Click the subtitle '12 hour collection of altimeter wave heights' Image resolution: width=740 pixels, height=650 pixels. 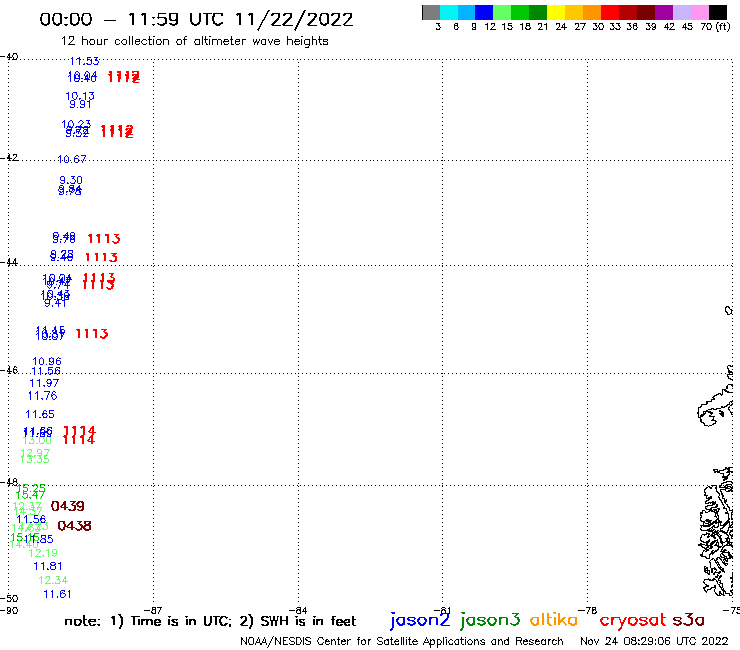pyautogui.click(x=194, y=41)
